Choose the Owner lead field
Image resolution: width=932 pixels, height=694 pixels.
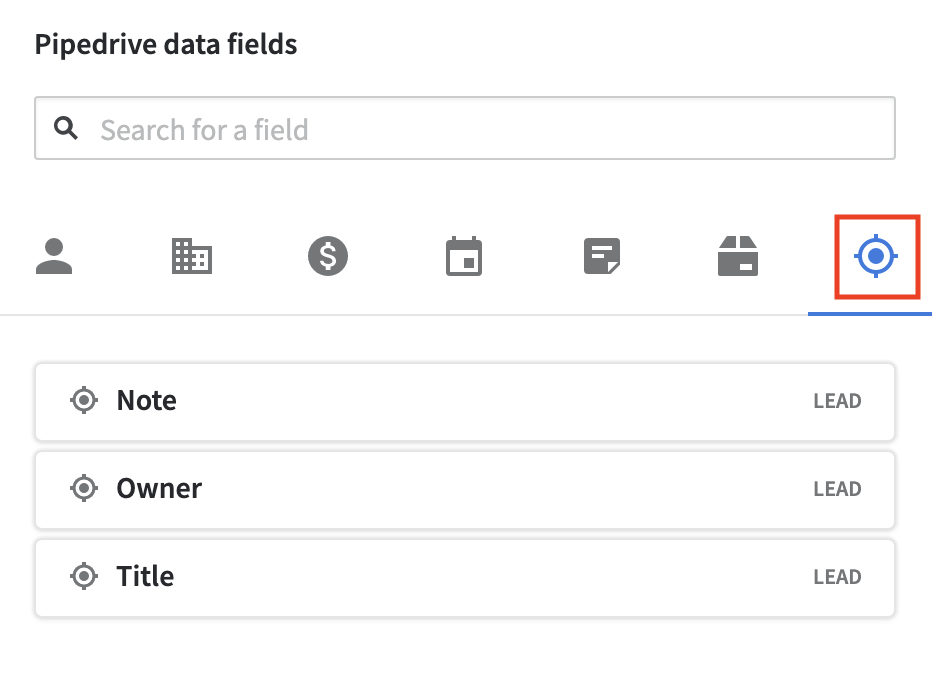(464, 489)
